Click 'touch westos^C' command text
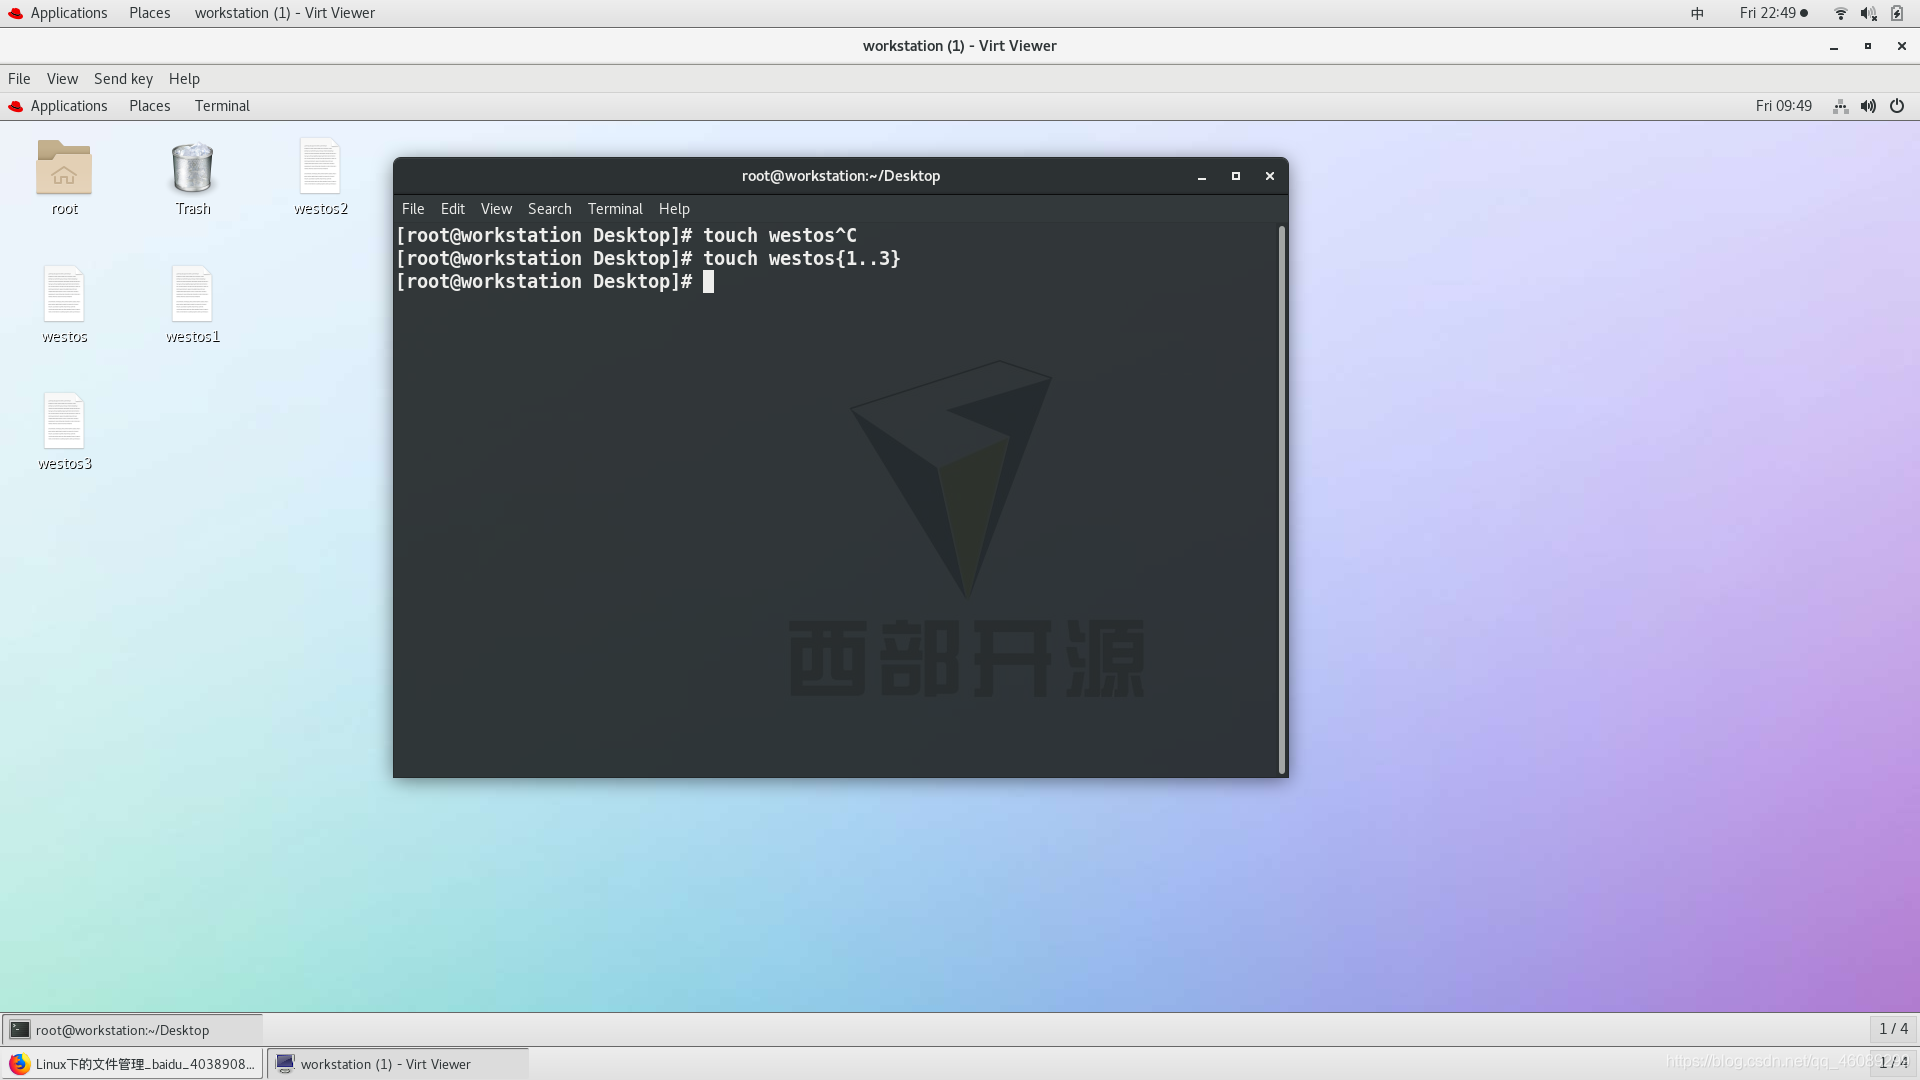Image resolution: width=1920 pixels, height=1080 pixels. tap(779, 236)
